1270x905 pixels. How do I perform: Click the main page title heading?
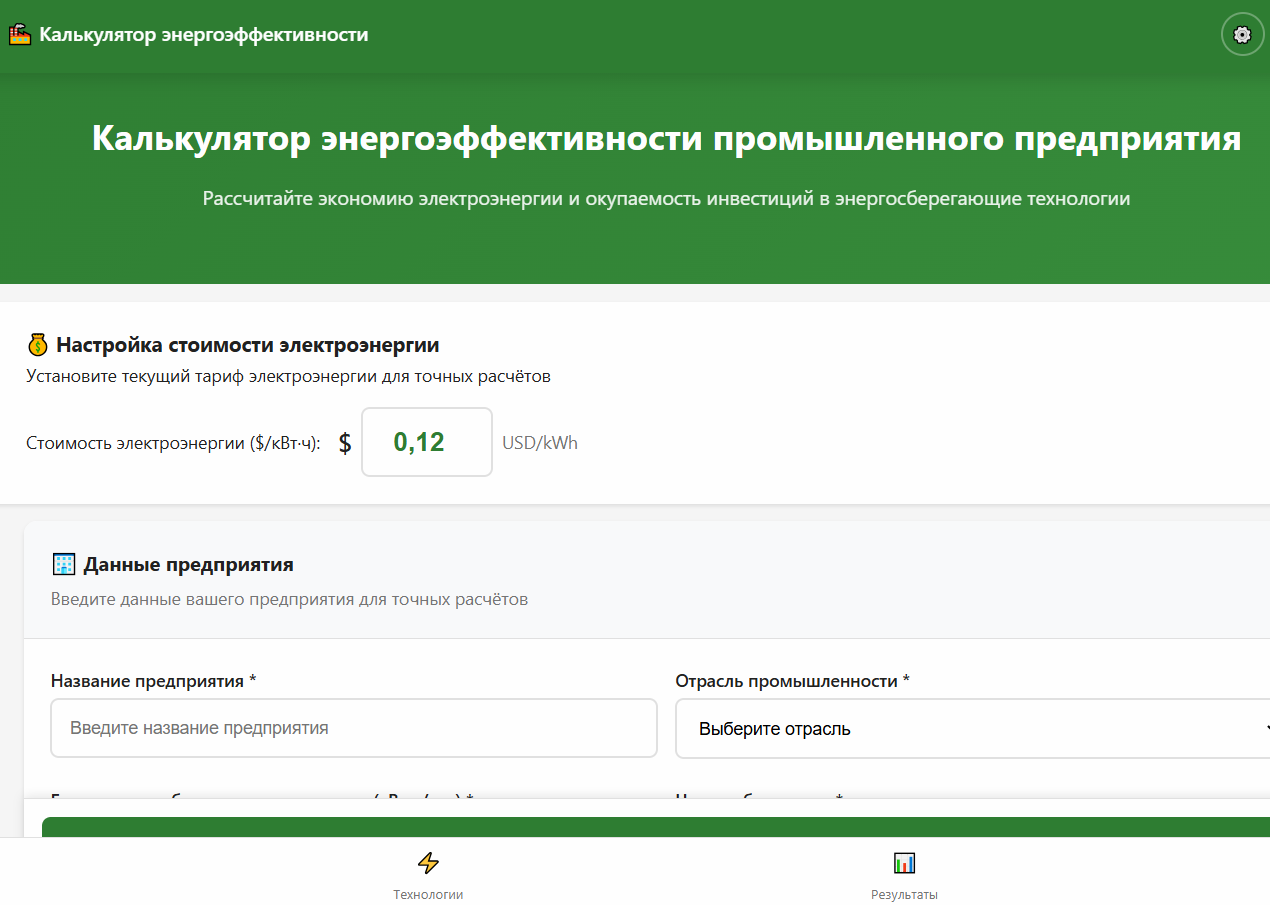pos(666,139)
